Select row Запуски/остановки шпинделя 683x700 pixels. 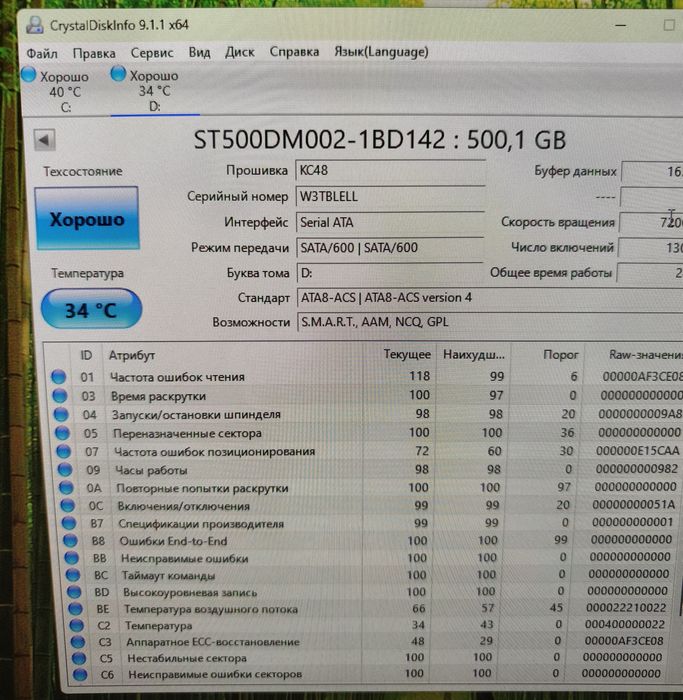367,414
